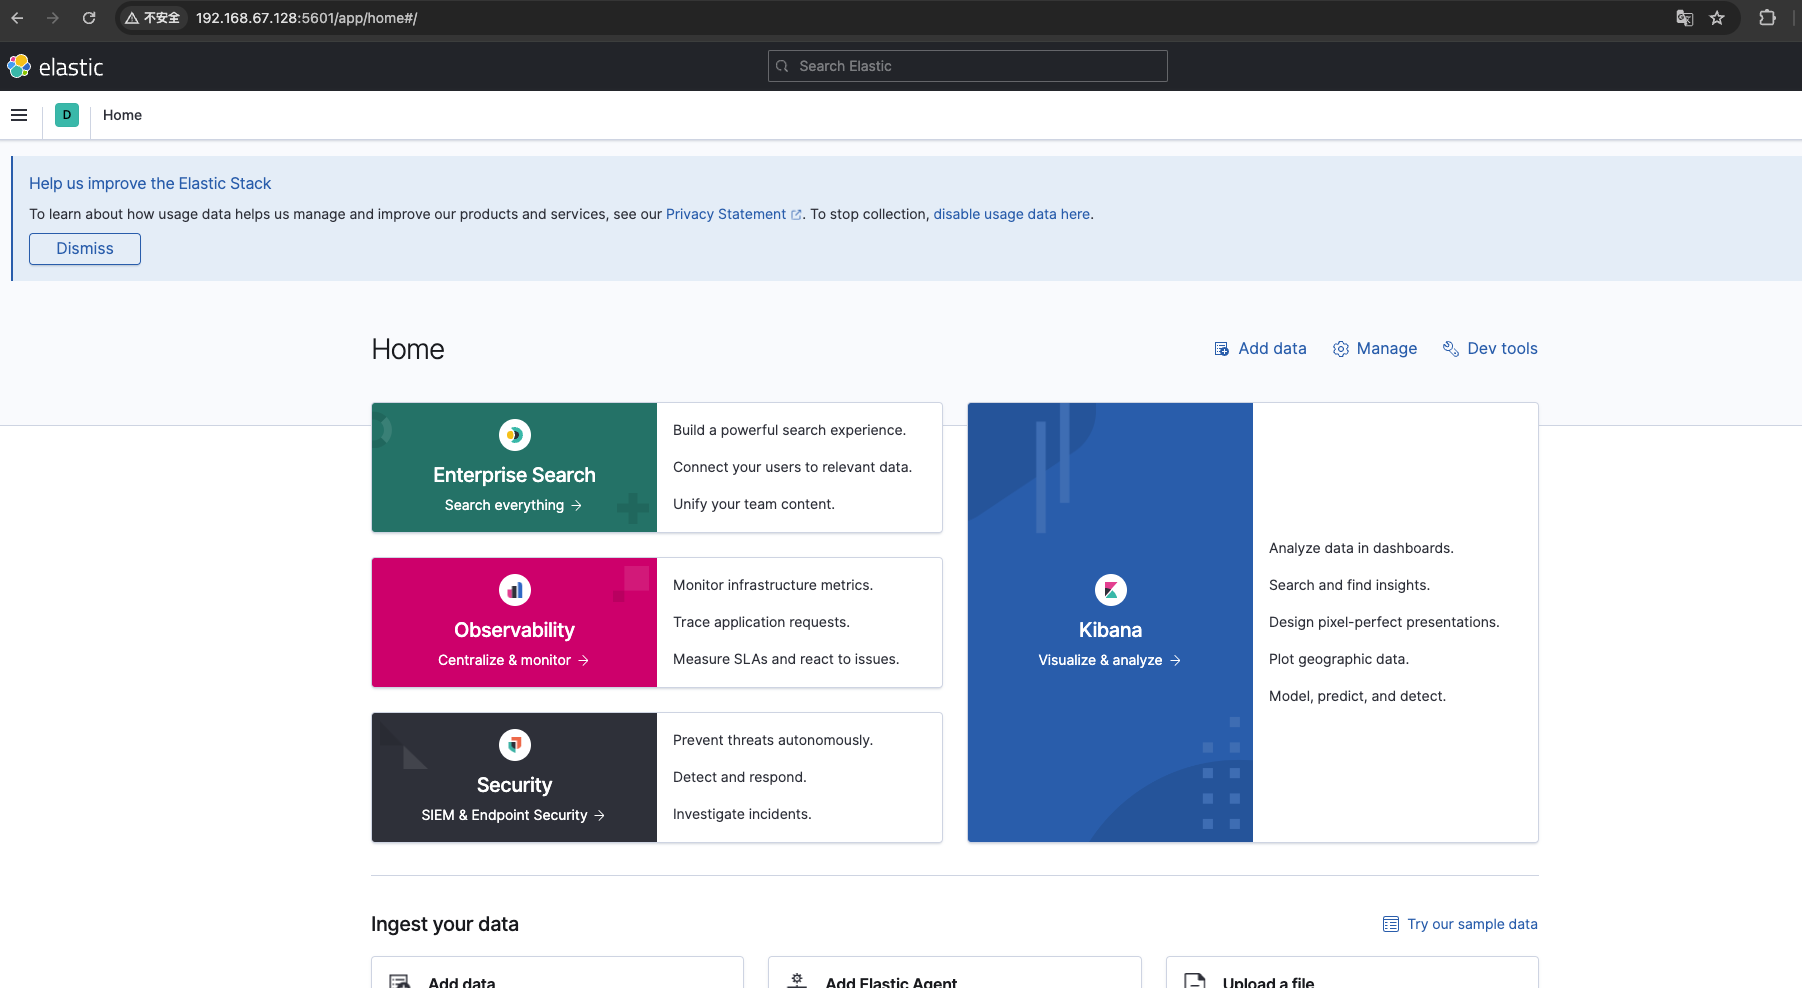Click text 'Monitor infrastructure metrics.'
1802x988 pixels.
pos(772,585)
